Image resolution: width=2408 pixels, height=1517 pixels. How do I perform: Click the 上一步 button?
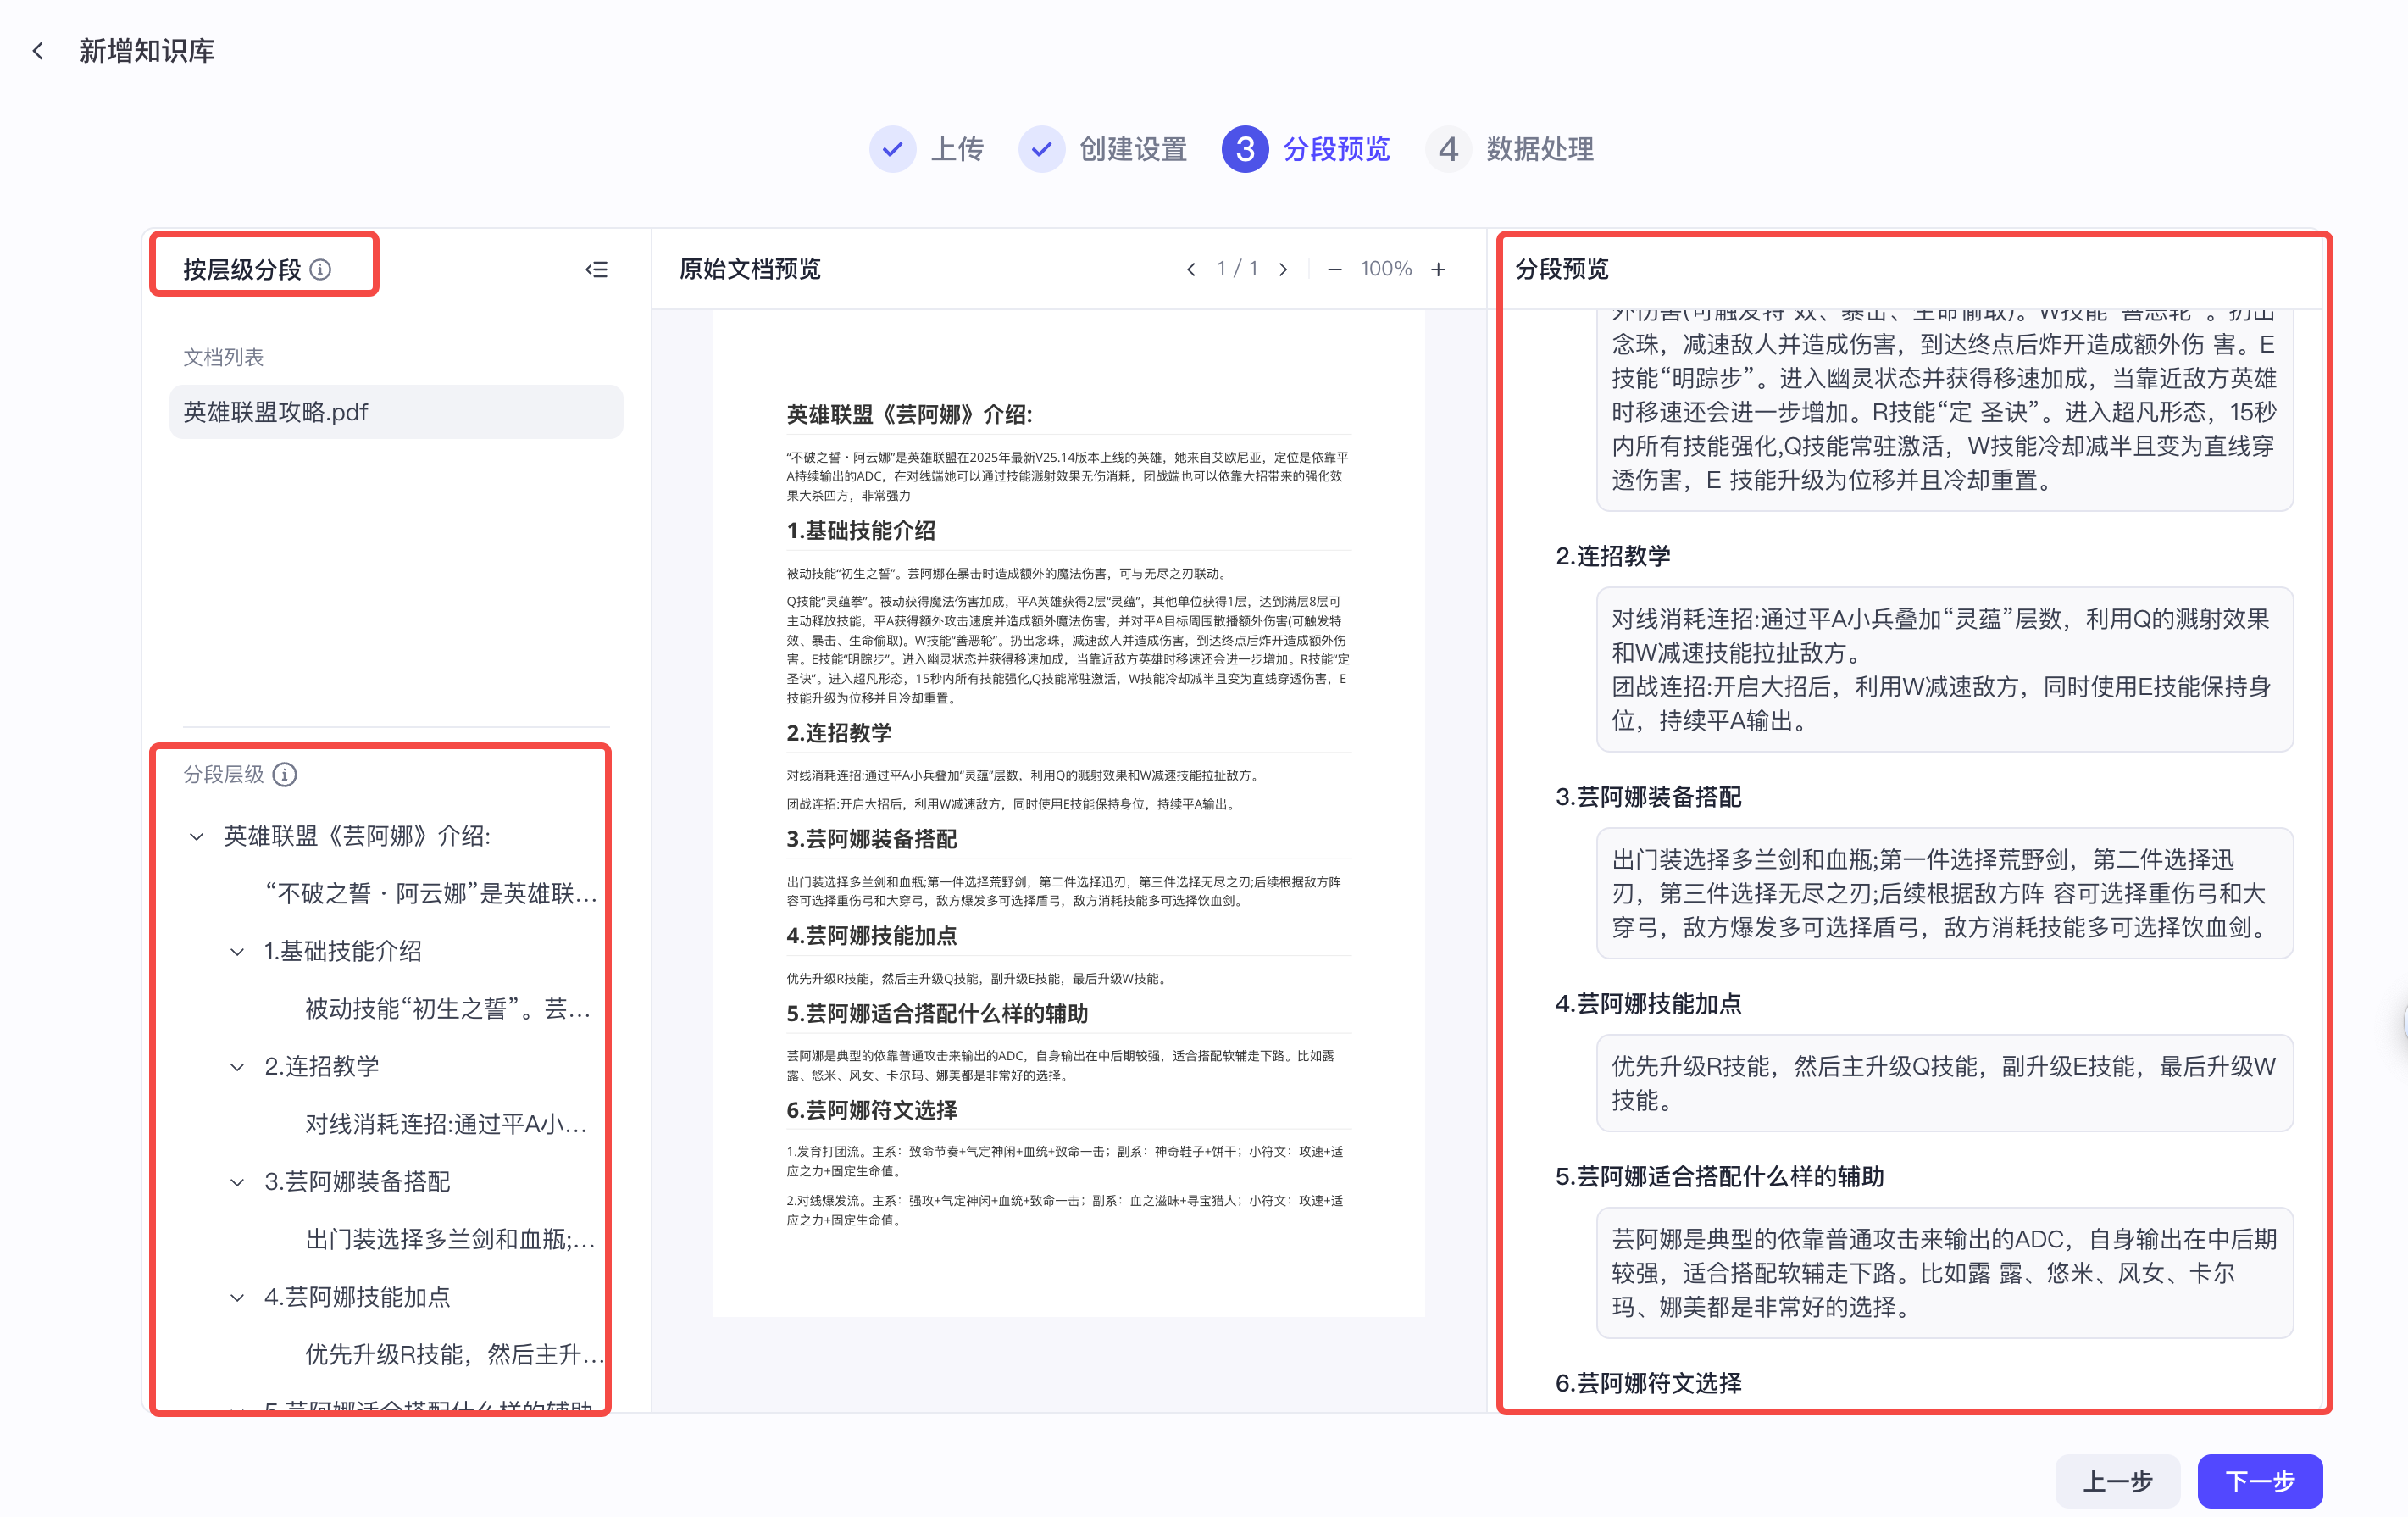pos(2117,1481)
